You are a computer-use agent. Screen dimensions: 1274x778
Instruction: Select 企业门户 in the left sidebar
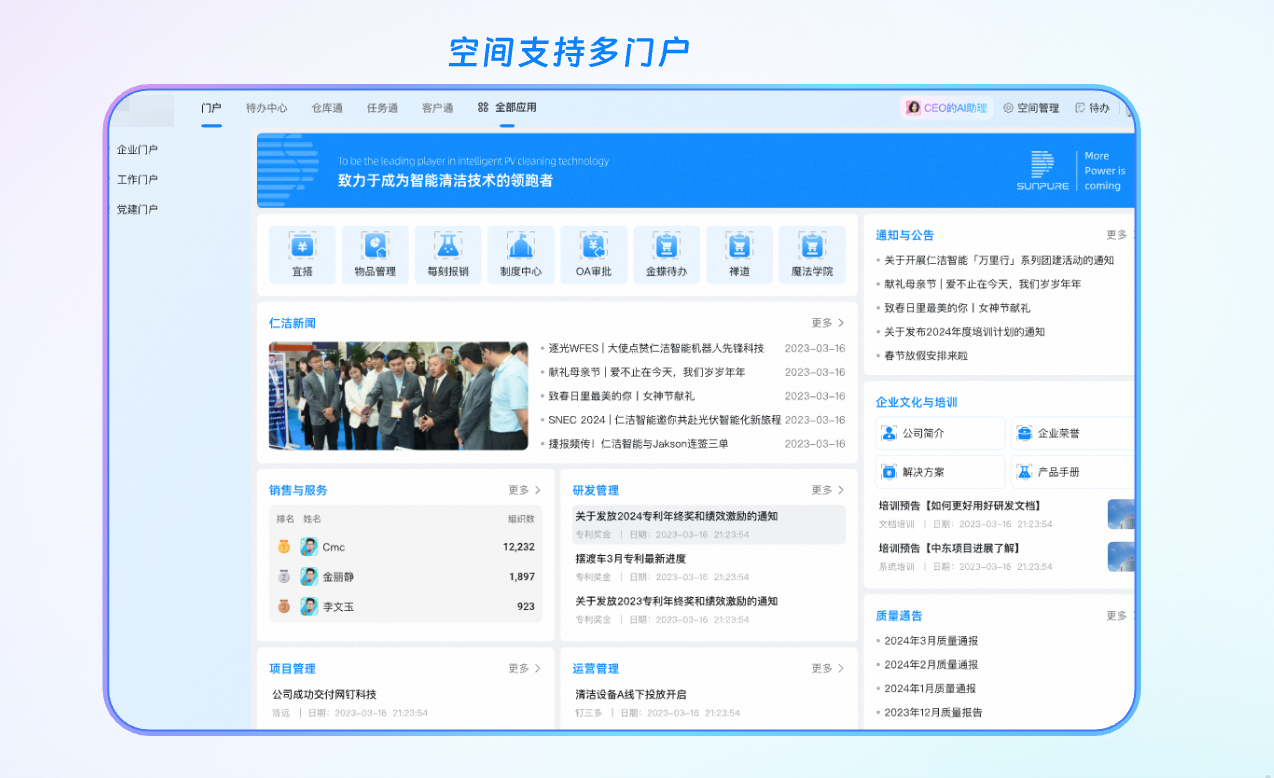click(x=137, y=150)
